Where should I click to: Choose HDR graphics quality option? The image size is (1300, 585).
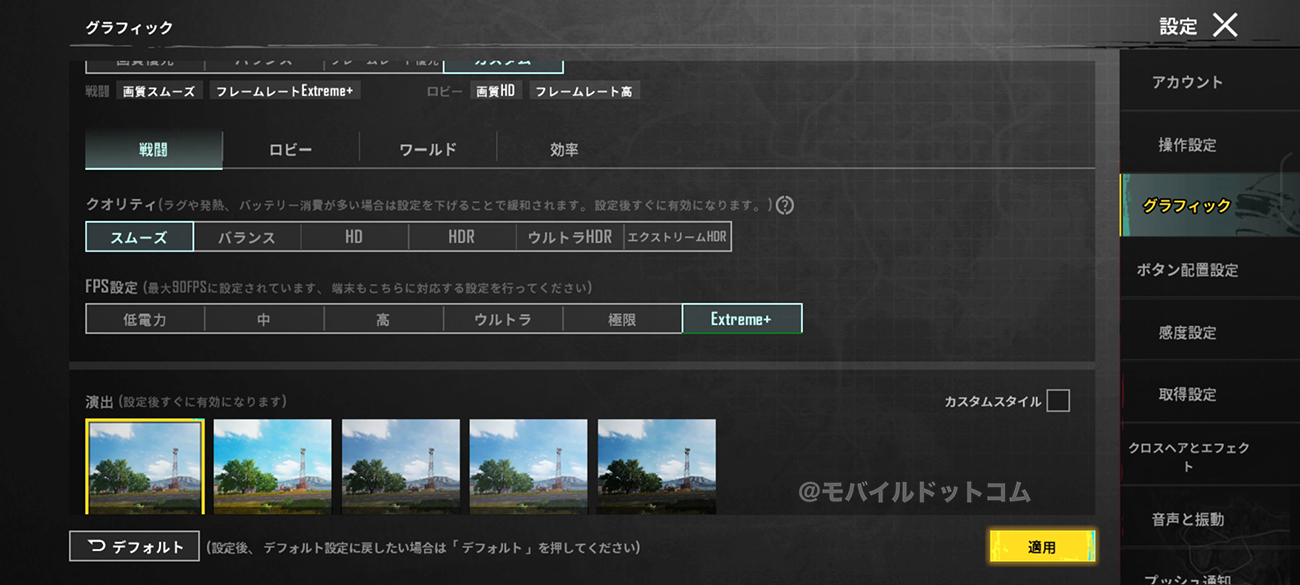point(462,237)
